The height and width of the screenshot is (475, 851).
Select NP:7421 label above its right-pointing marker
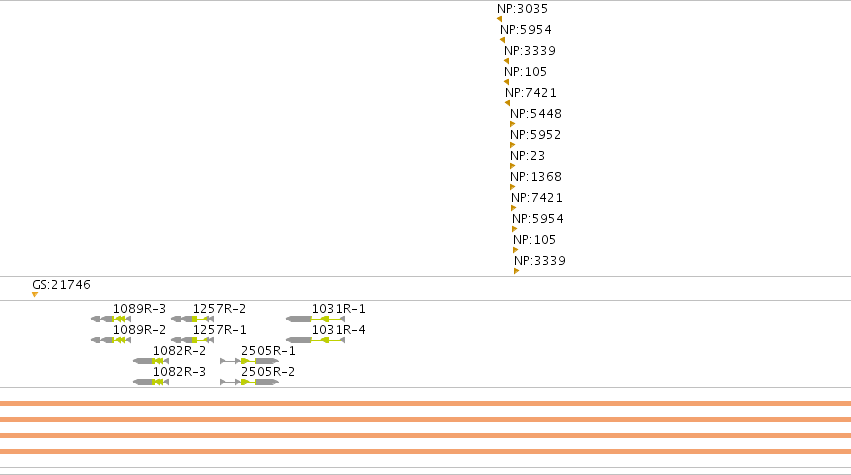537,198
